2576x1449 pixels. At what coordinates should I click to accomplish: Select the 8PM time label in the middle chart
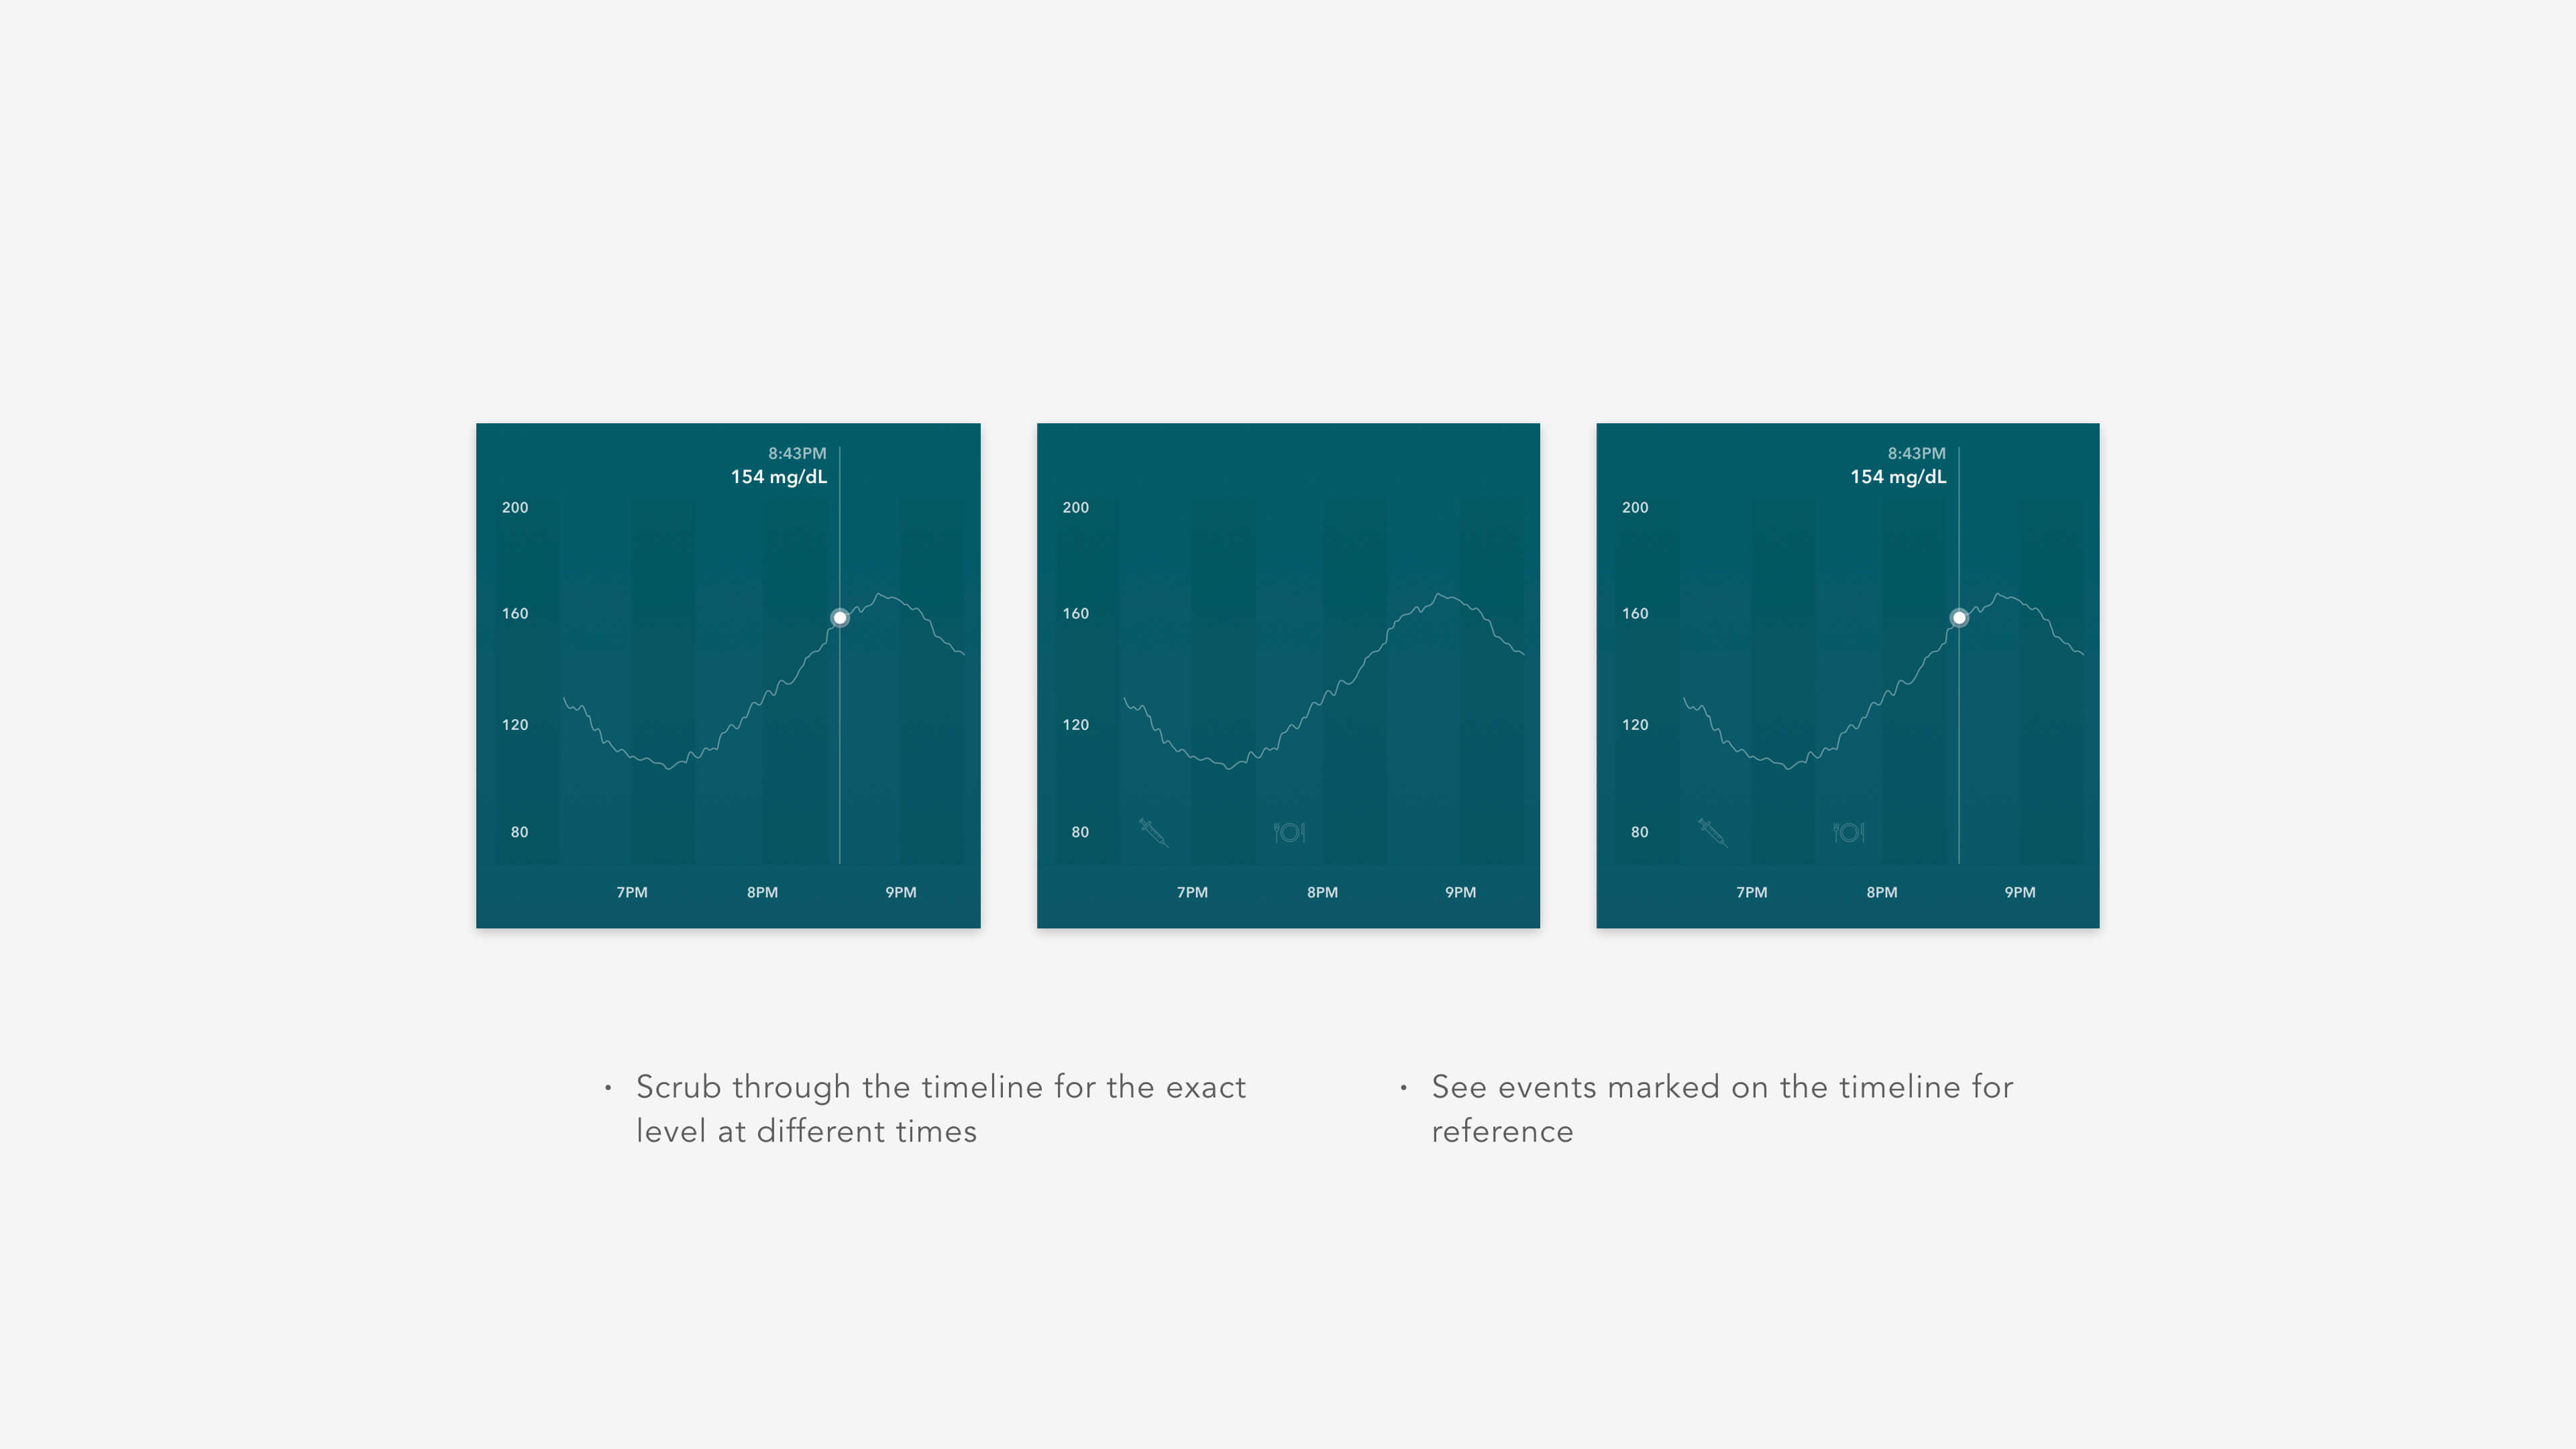(x=1322, y=892)
